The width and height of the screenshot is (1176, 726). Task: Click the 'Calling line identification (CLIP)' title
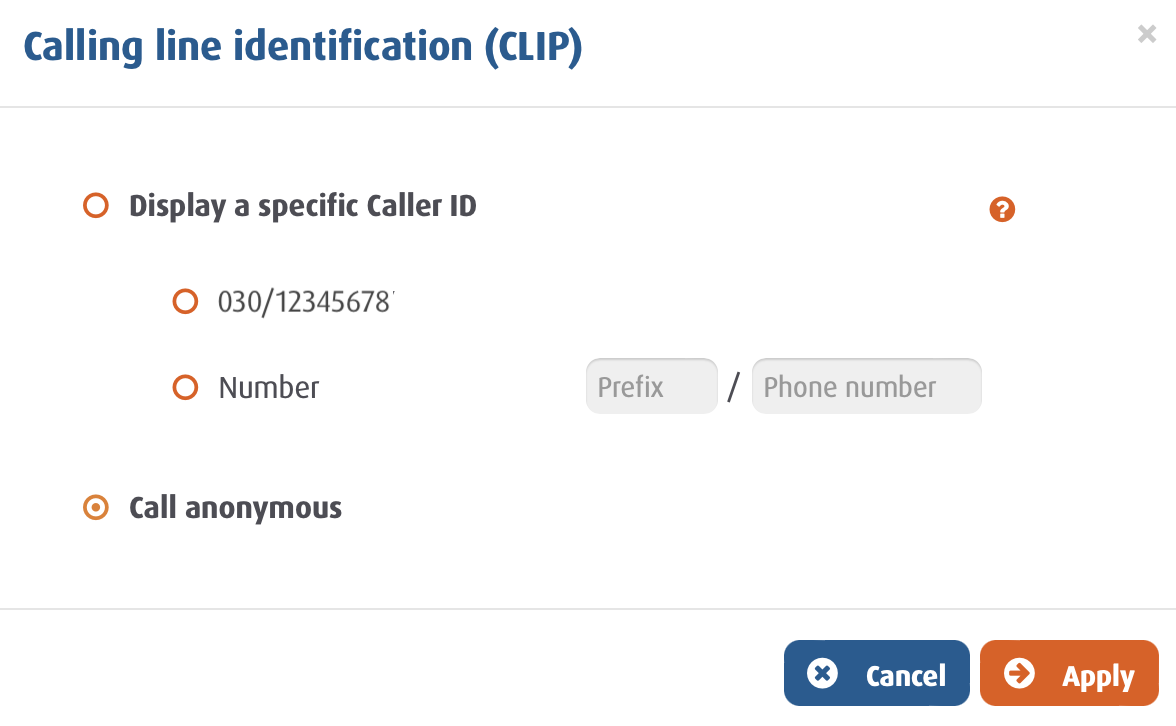pyautogui.click(x=302, y=47)
